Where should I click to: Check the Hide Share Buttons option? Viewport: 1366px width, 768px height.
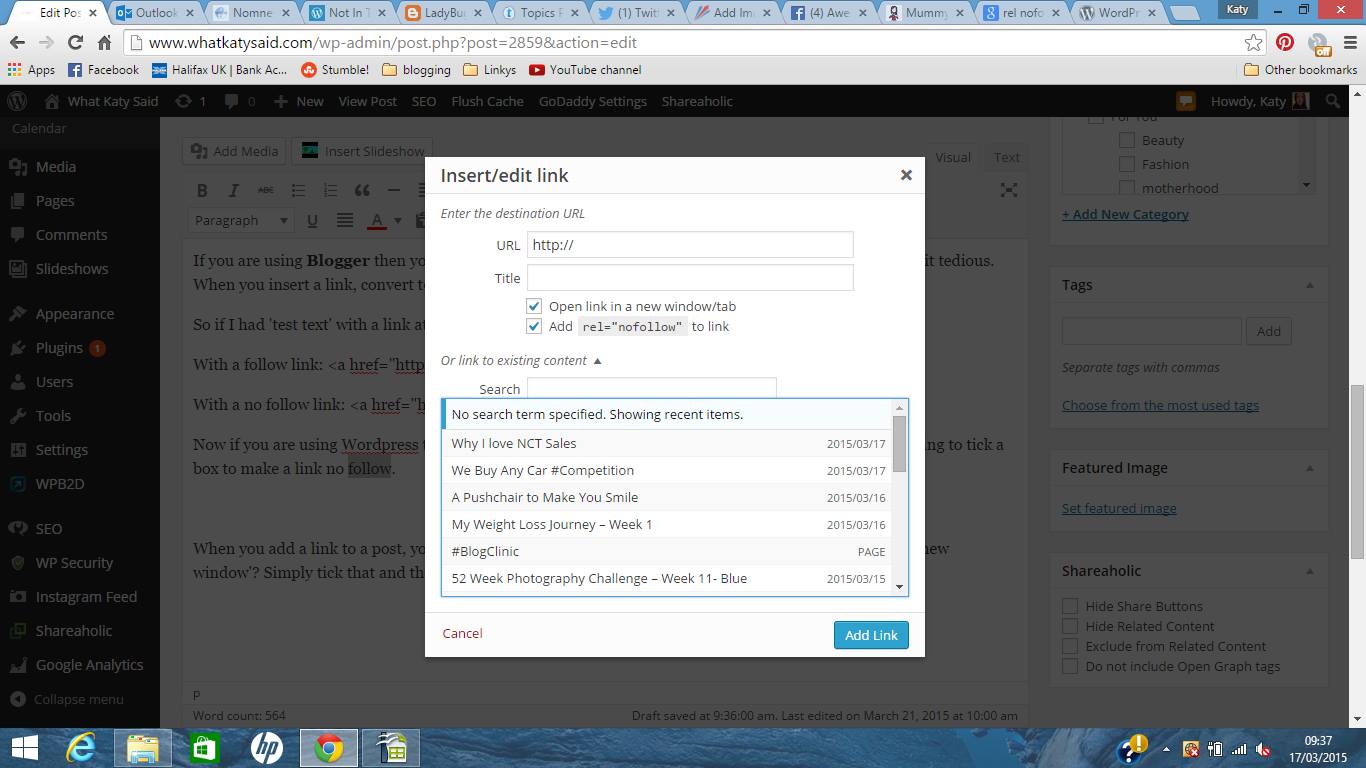click(x=1070, y=606)
